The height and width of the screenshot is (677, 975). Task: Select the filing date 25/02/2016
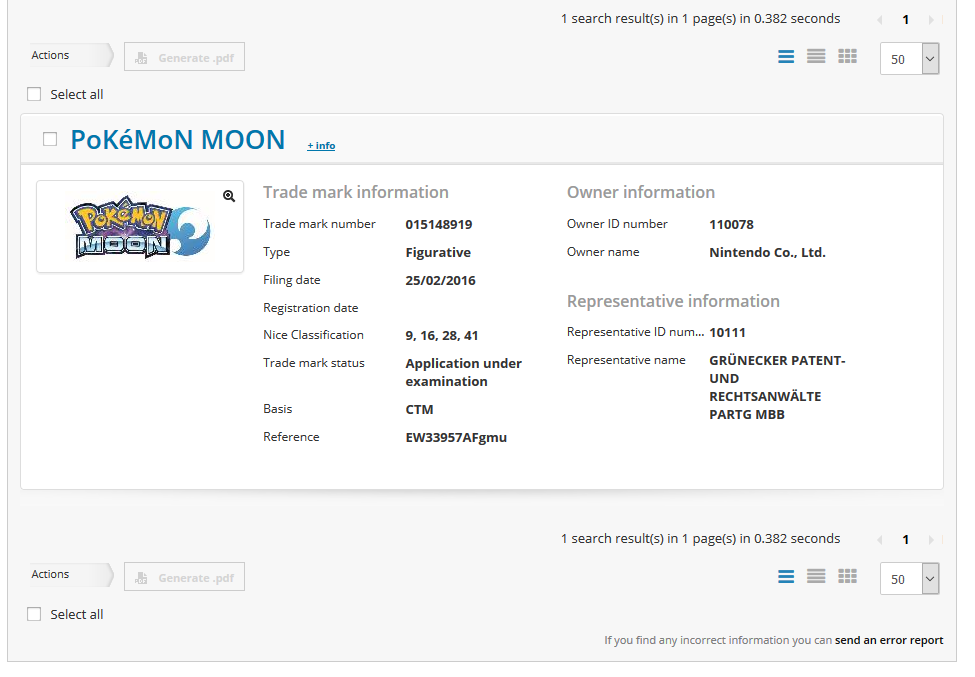pos(441,280)
